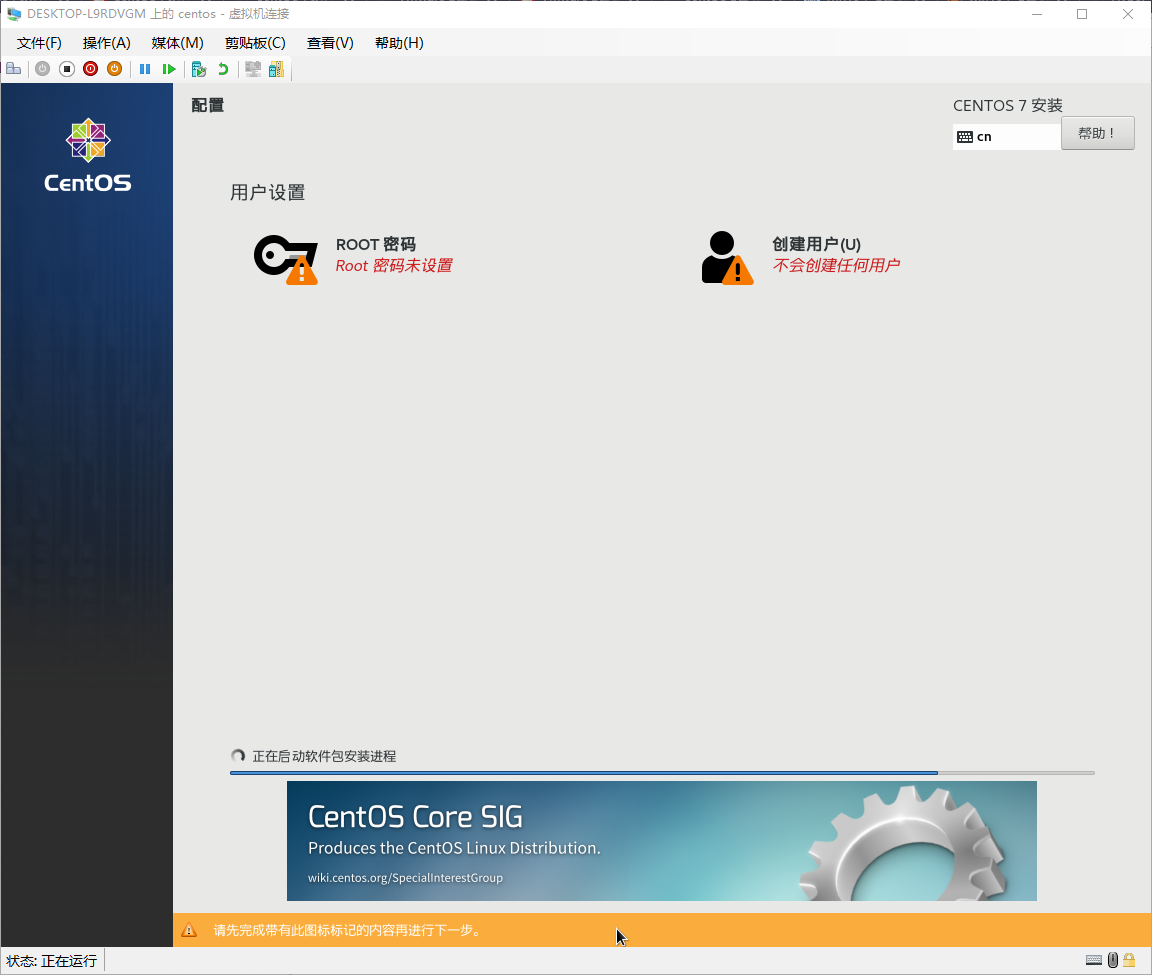Open 创建用户(U) settings

tap(816, 244)
